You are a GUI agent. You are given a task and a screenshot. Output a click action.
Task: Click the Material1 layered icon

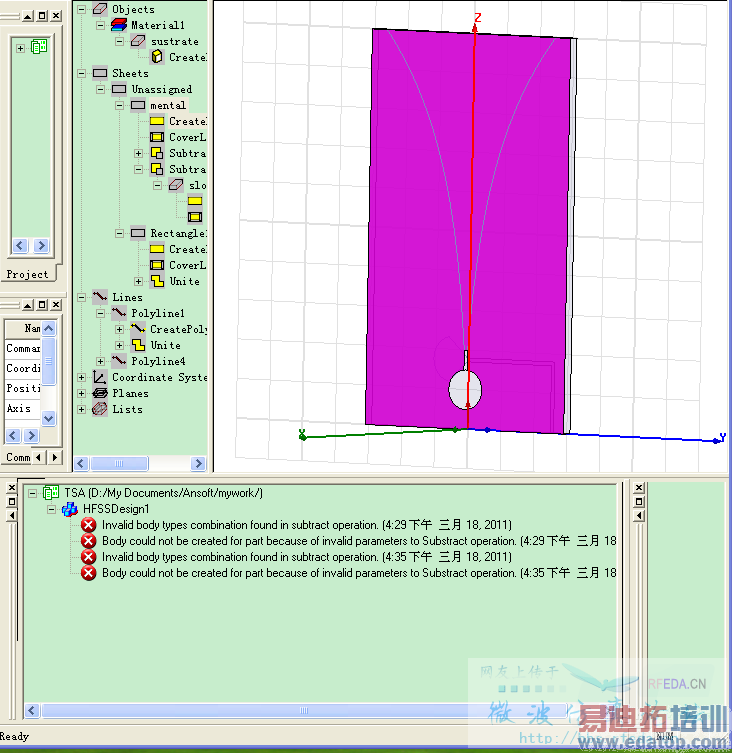[x=119, y=24]
